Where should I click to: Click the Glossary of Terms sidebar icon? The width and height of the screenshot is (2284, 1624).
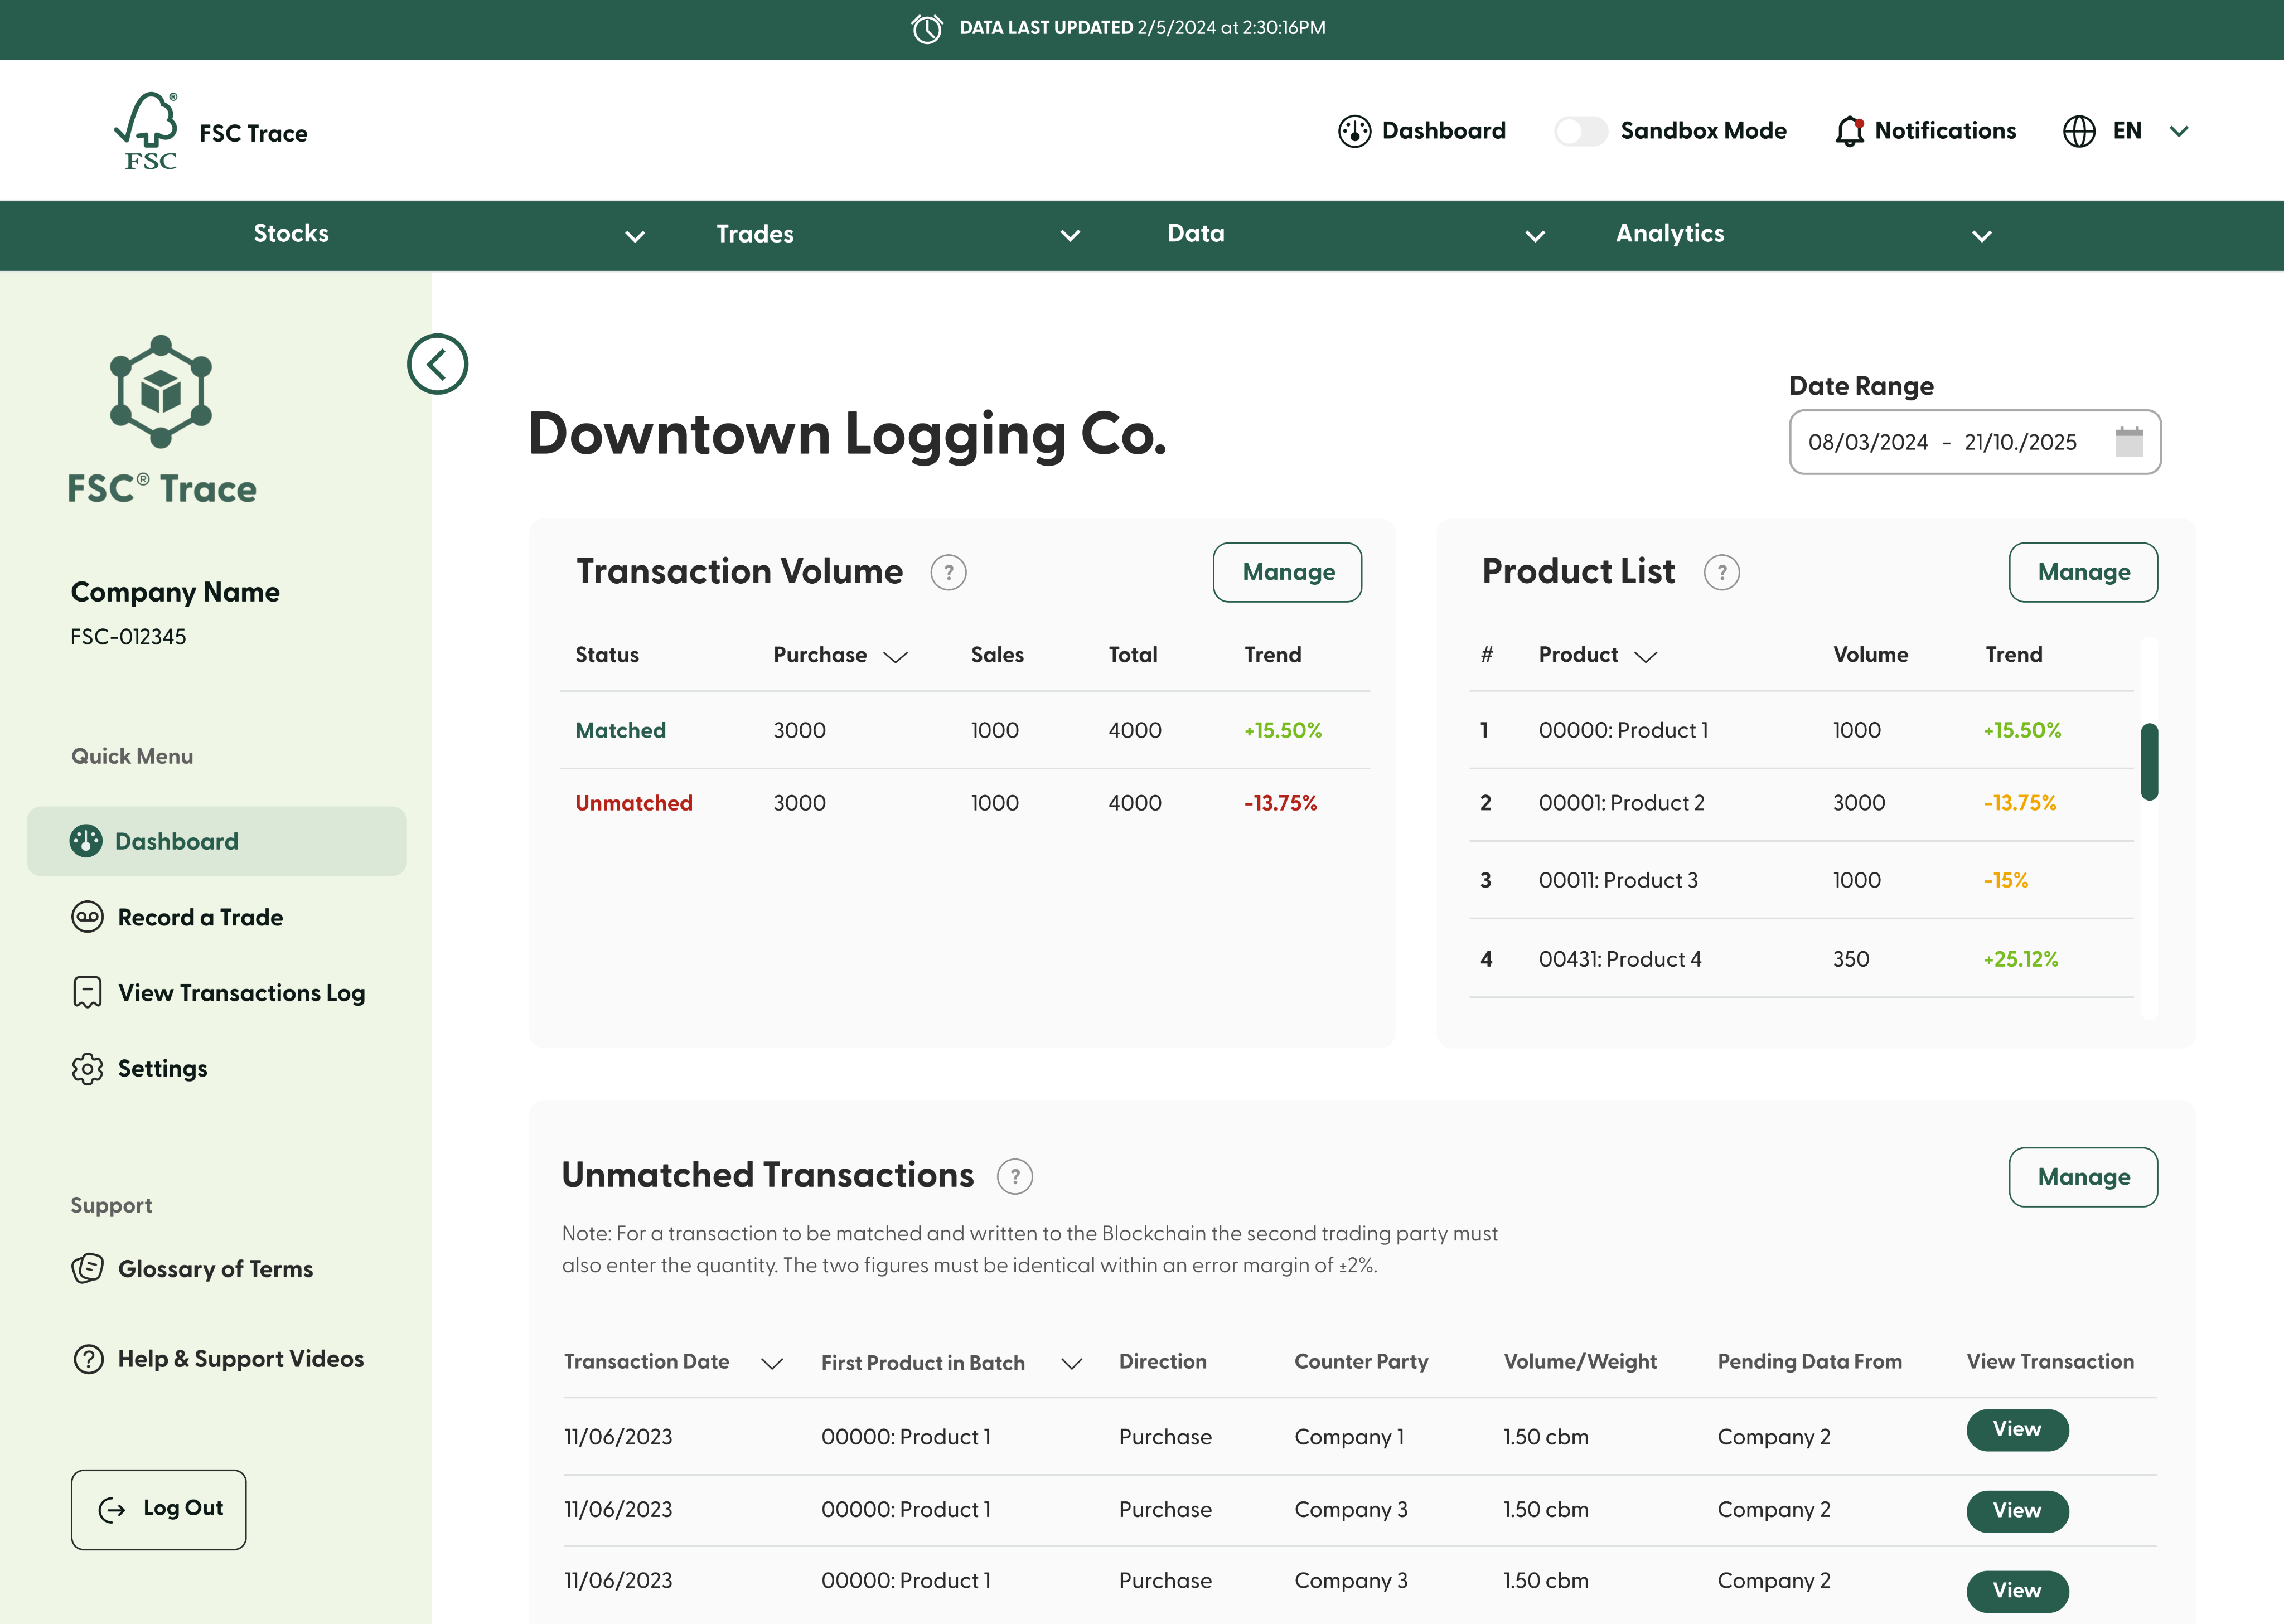[x=88, y=1268]
